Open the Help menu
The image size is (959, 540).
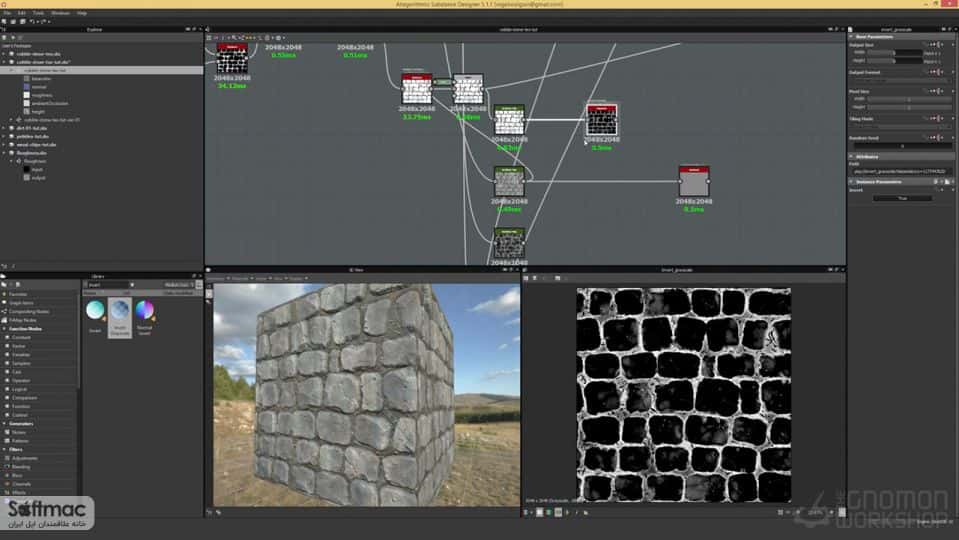82,13
